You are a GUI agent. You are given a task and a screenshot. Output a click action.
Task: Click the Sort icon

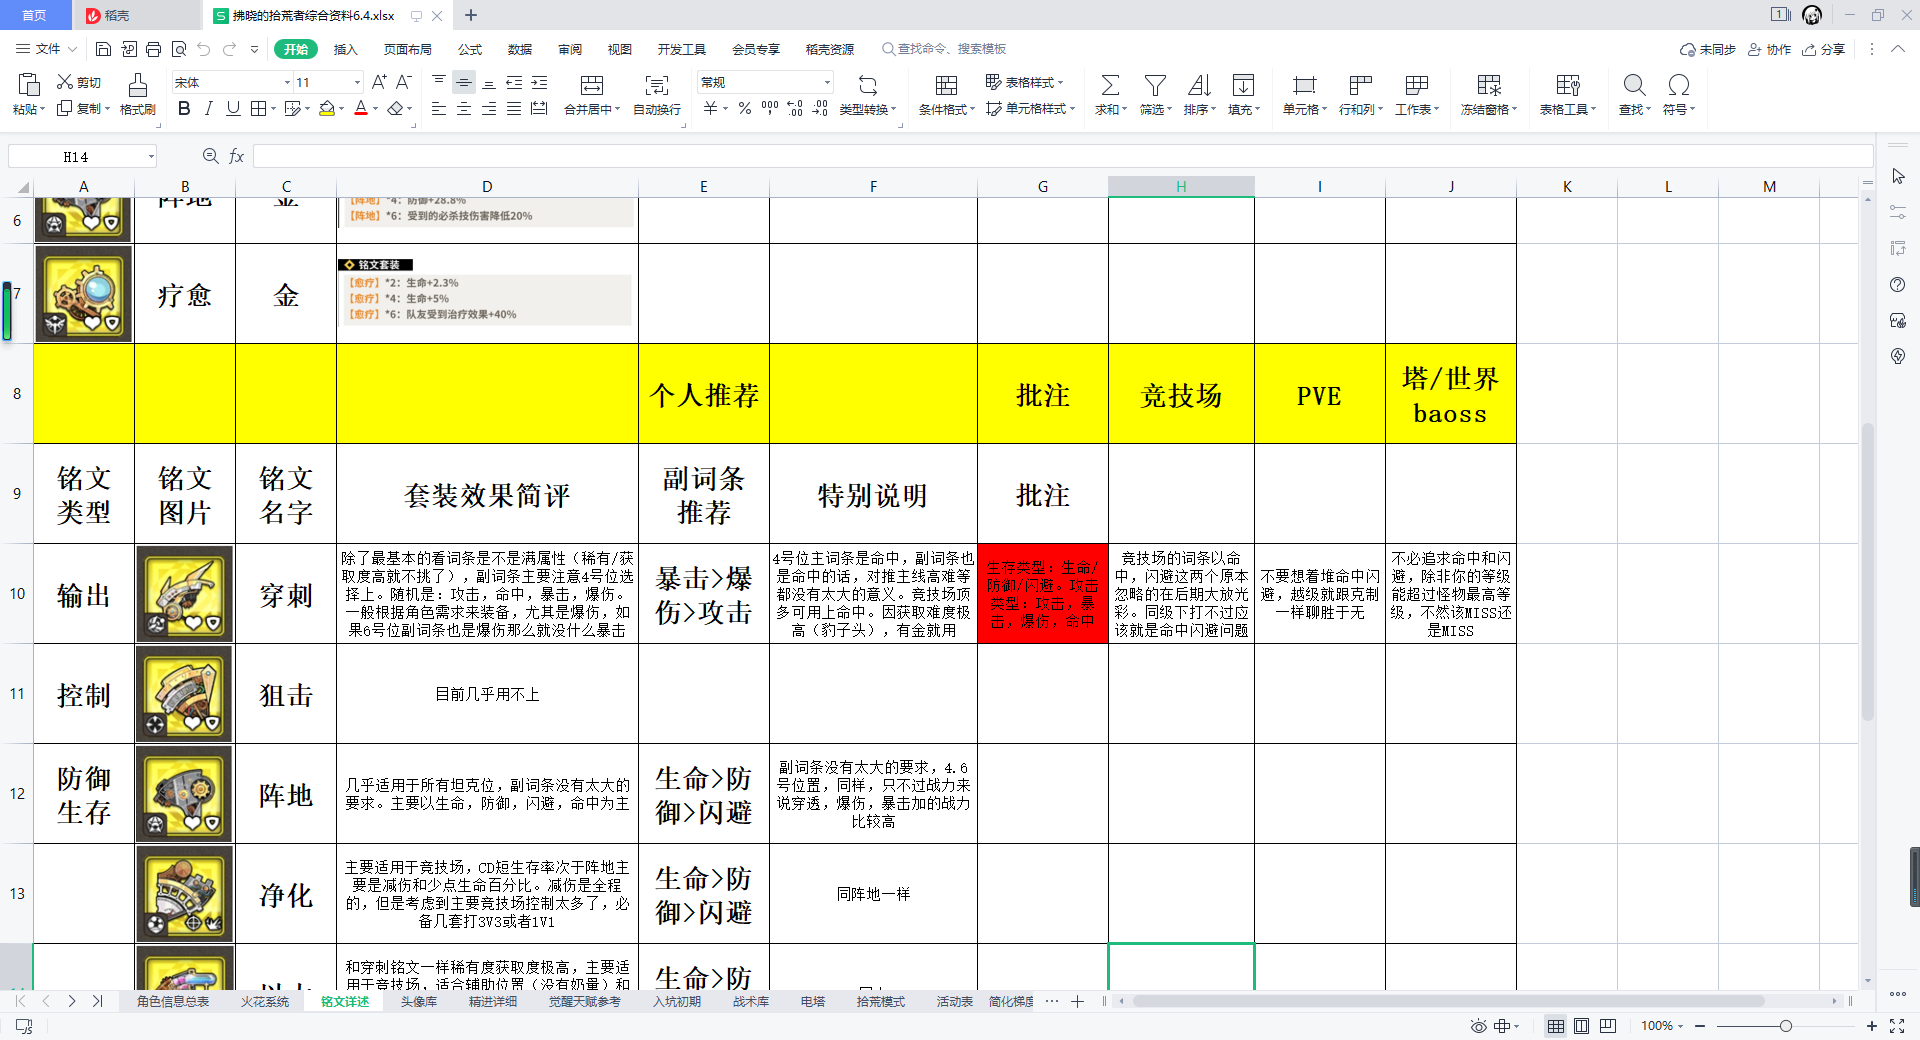pos(1199,85)
